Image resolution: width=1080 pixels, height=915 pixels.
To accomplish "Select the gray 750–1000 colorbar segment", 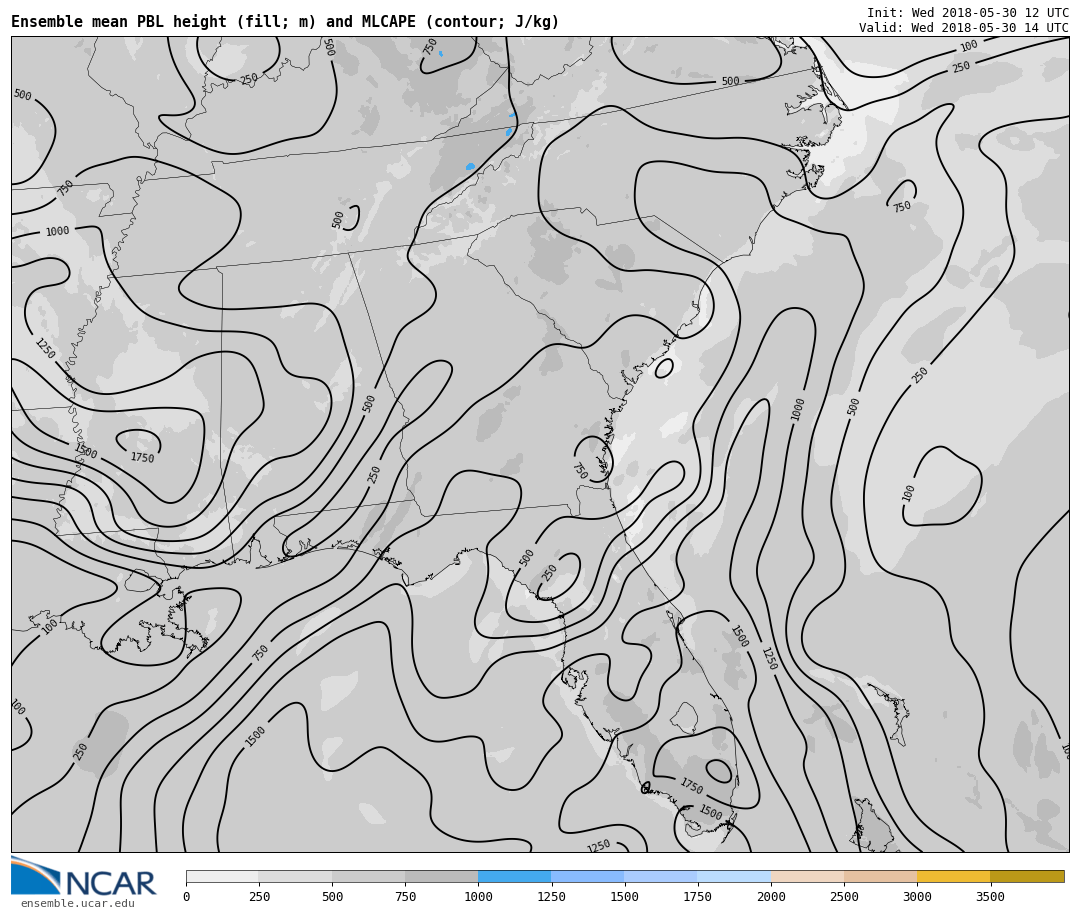I will point(441,876).
